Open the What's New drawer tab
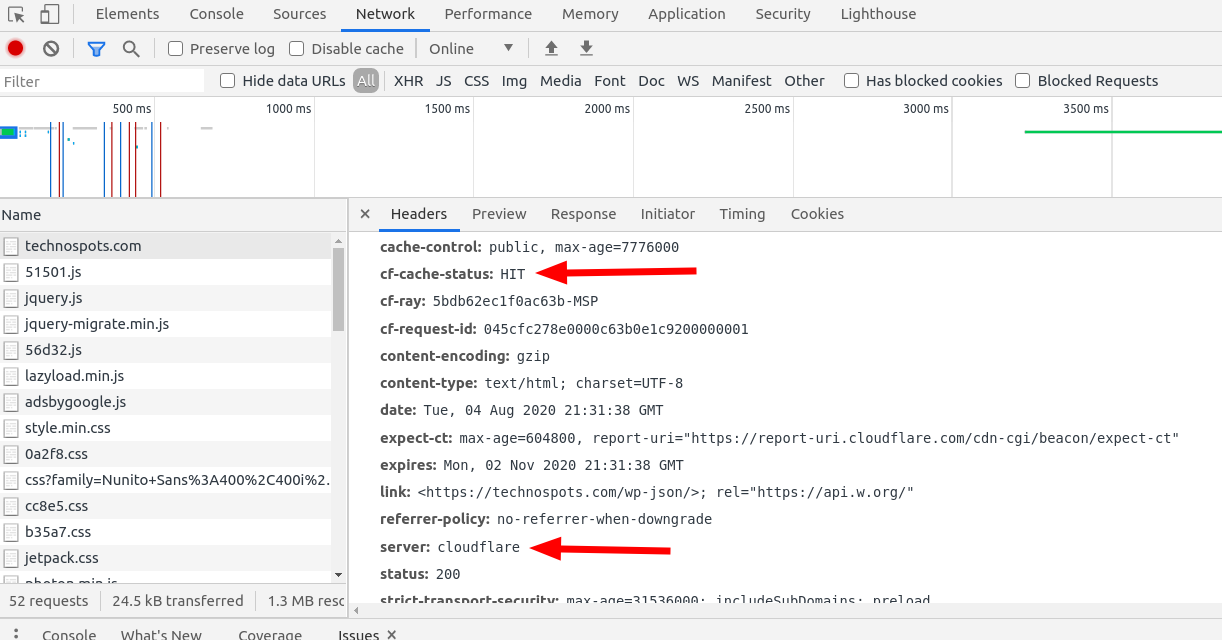 click(x=161, y=634)
